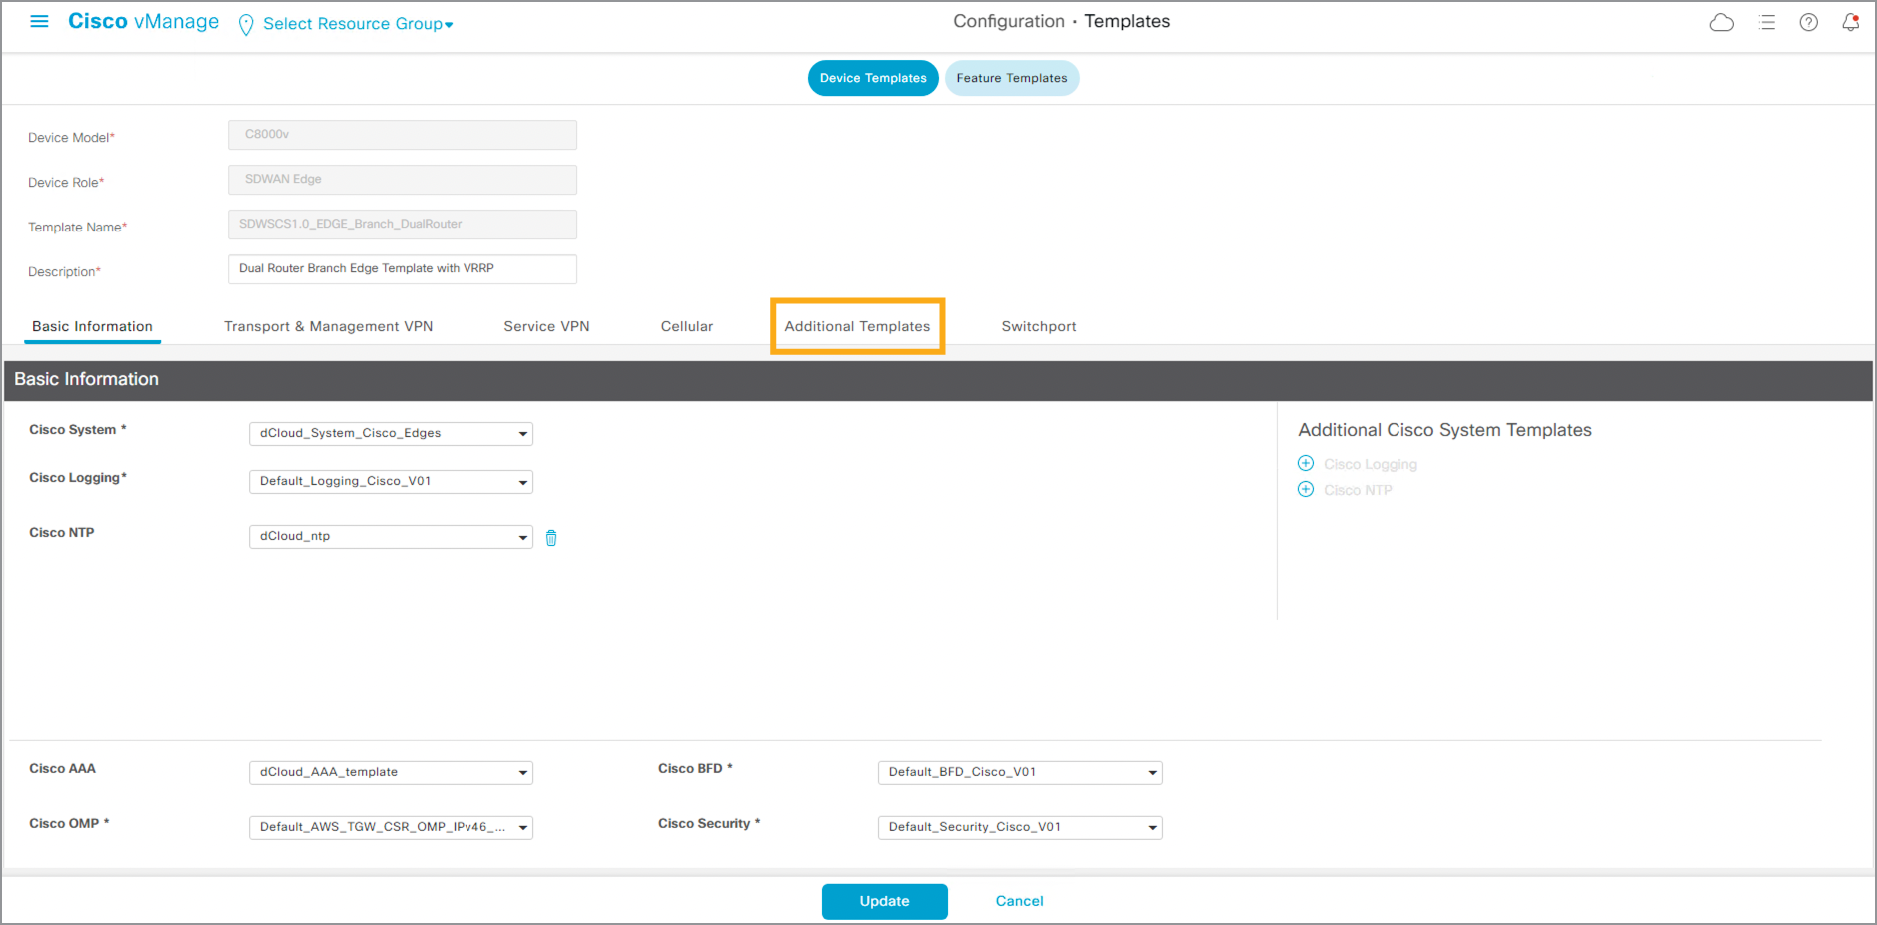The image size is (1877, 925).
Task: Expand the Cisco System template dropdown
Action: point(390,433)
